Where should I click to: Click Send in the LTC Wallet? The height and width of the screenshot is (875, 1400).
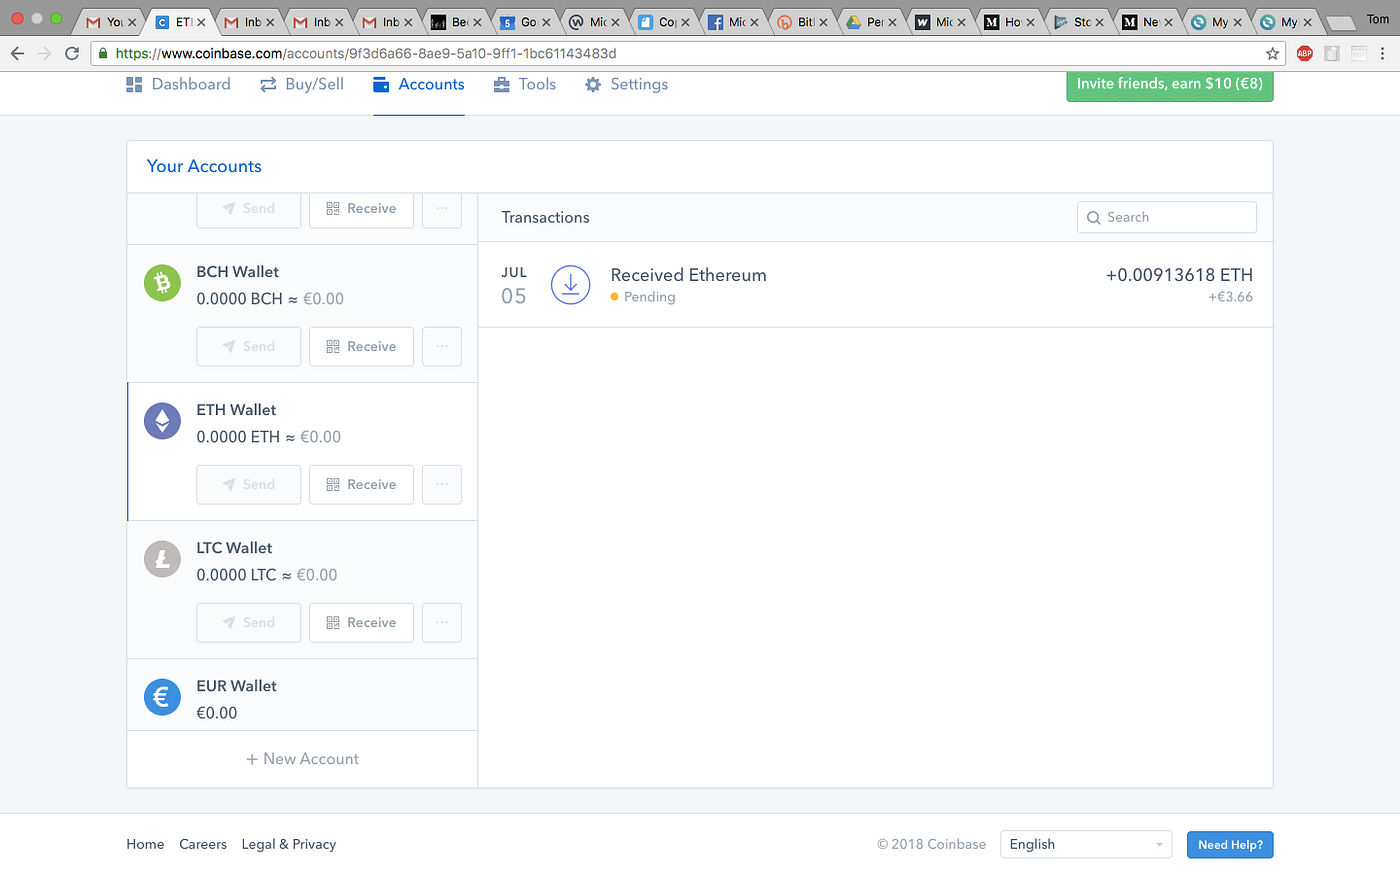pos(249,622)
